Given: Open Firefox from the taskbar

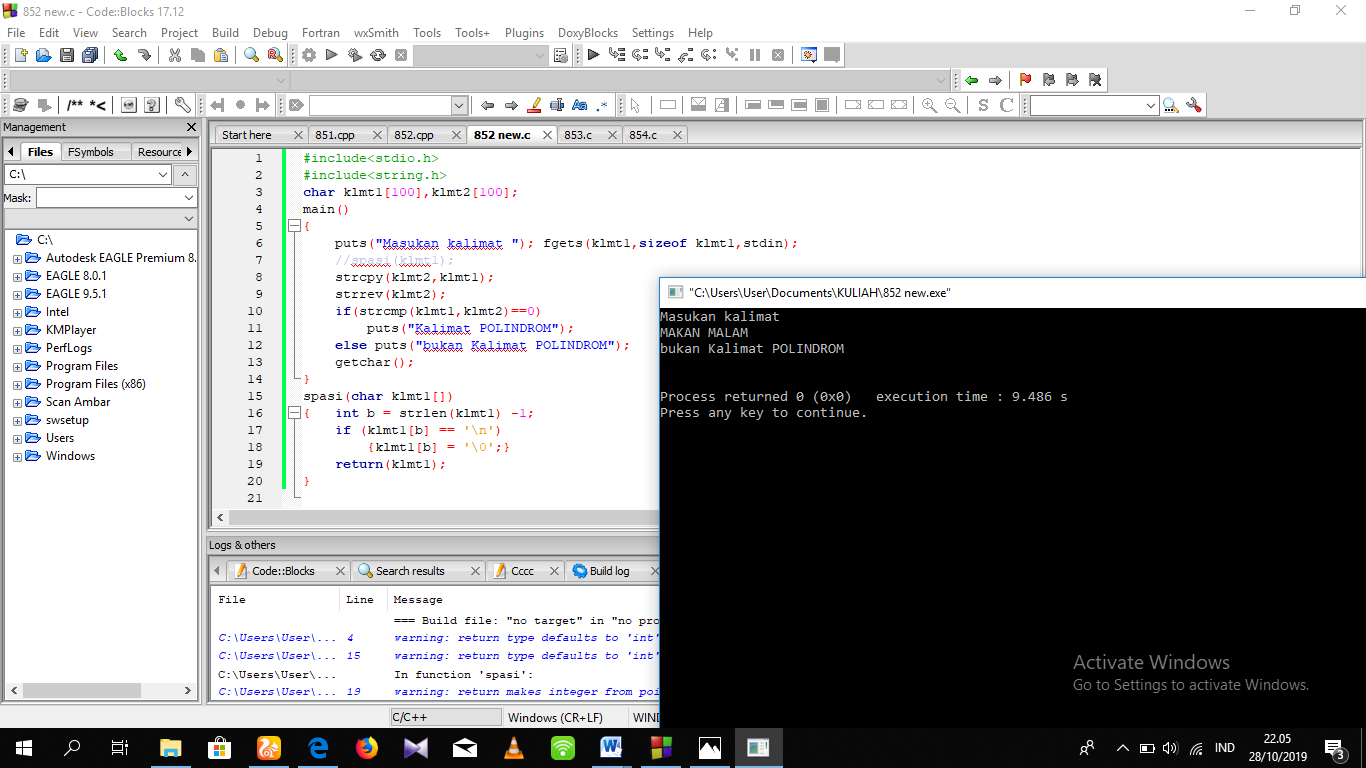Looking at the screenshot, I should (x=367, y=747).
